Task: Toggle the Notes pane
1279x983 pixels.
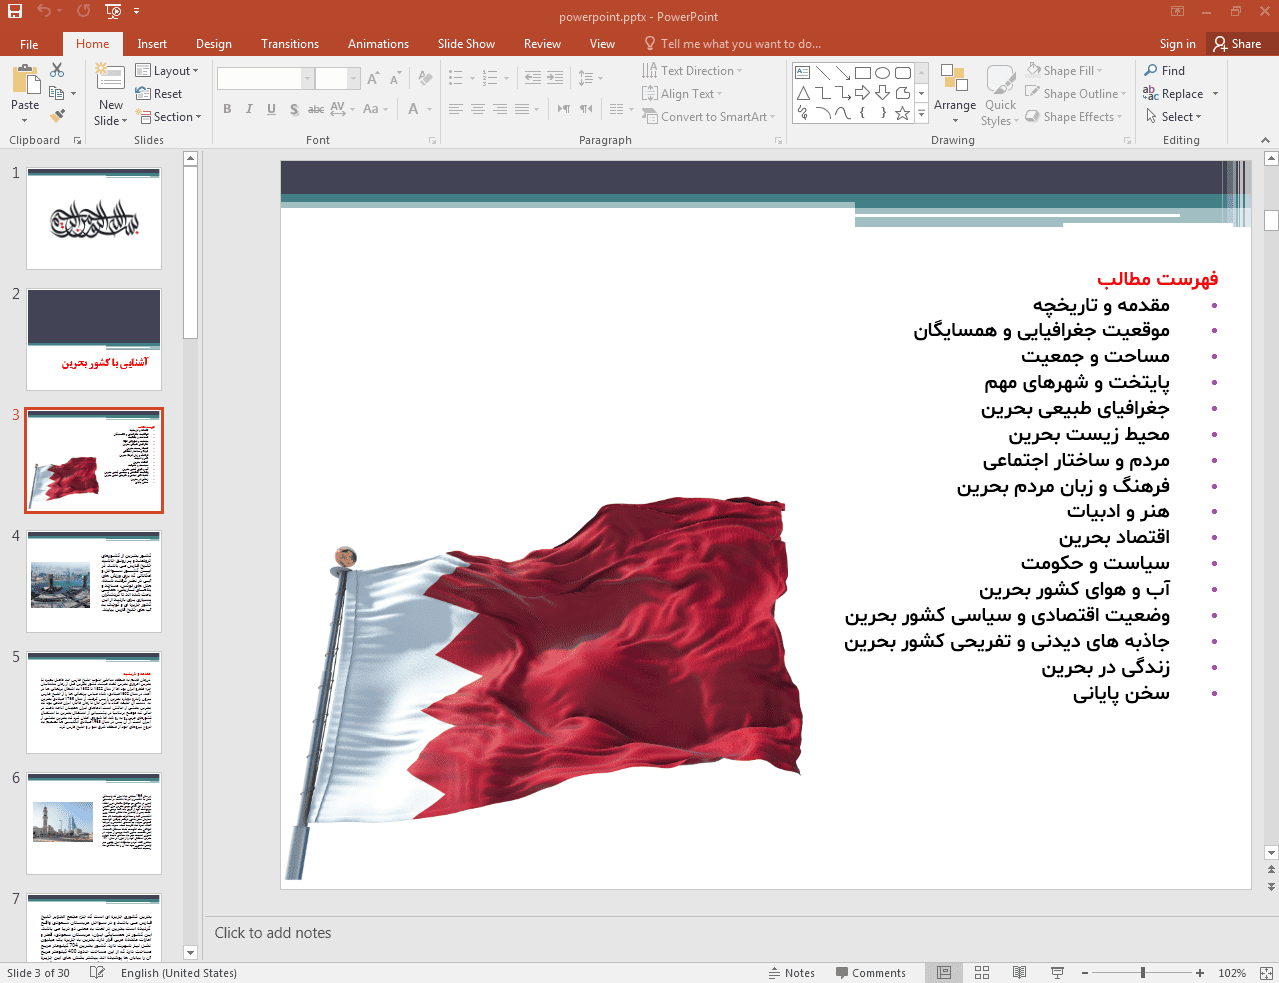Action: tap(791, 973)
